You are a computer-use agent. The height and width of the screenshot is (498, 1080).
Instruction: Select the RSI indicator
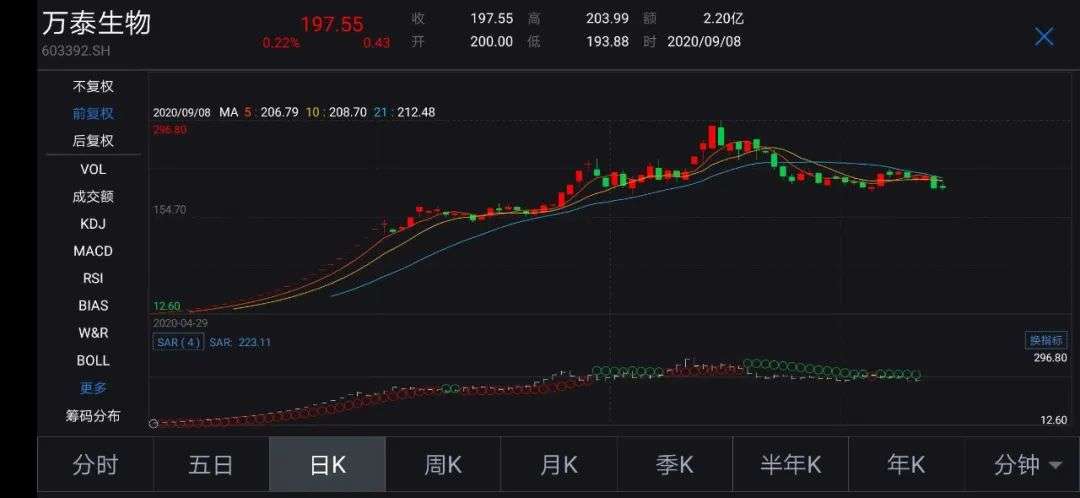tap(93, 278)
